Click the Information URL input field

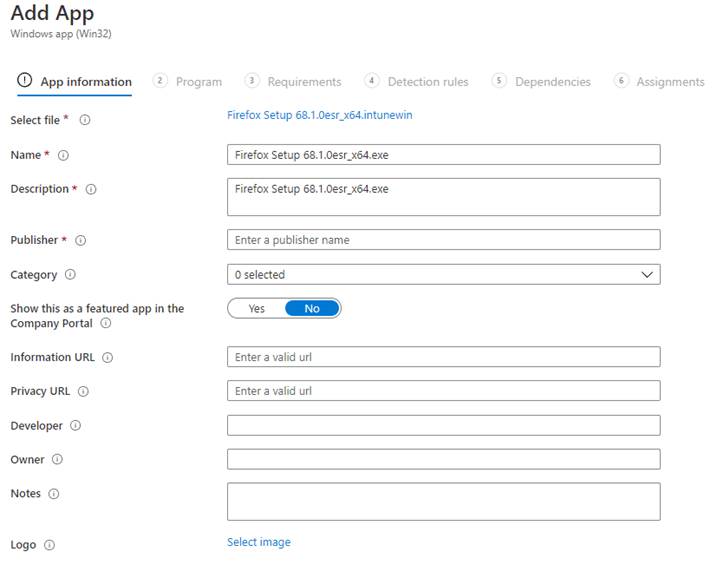click(444, 357)
